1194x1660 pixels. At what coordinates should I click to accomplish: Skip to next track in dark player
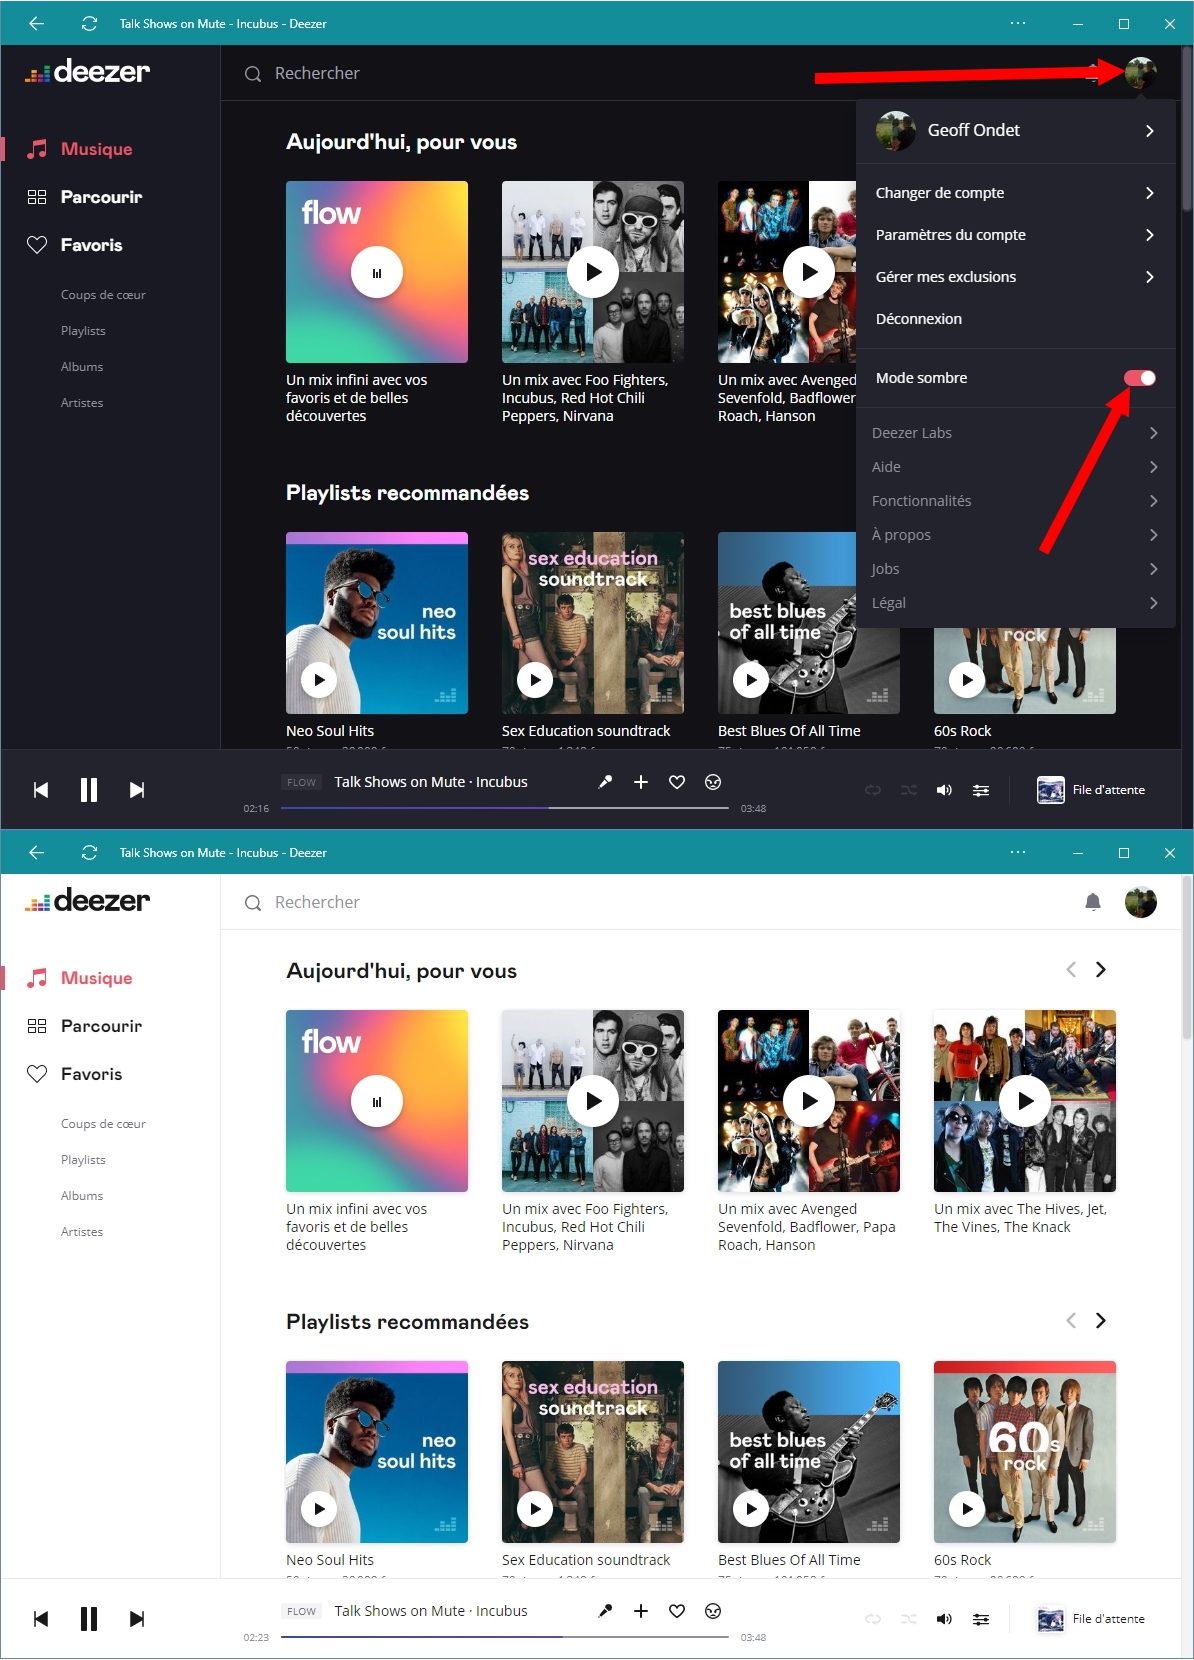click(137, 790)
